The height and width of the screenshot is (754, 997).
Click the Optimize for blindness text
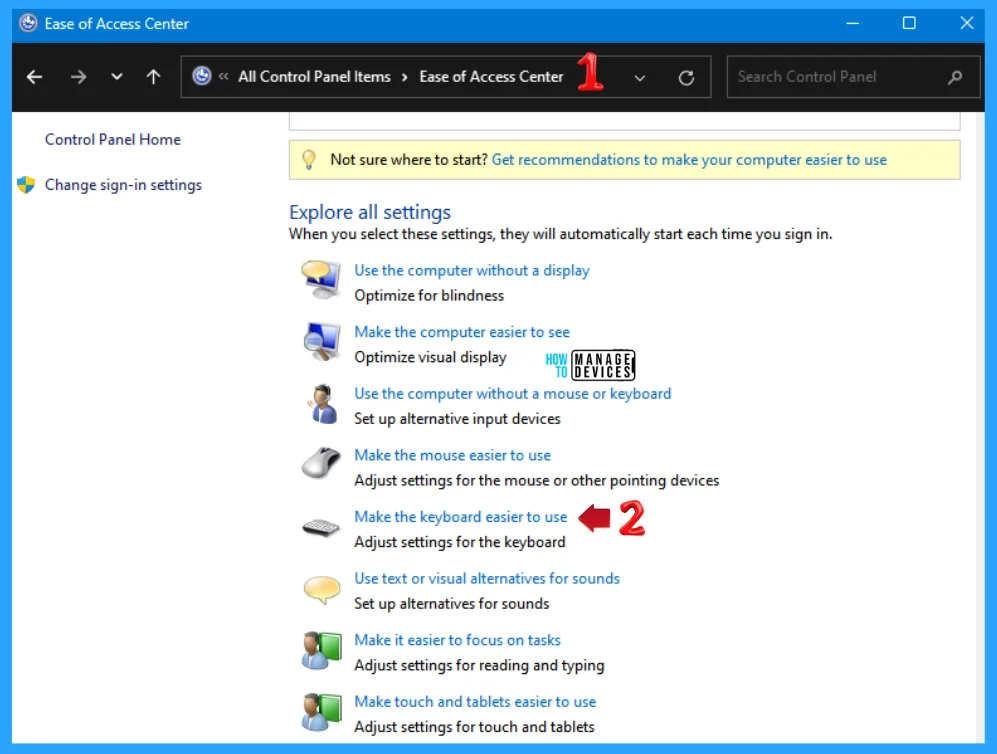[x=429, y=296]
